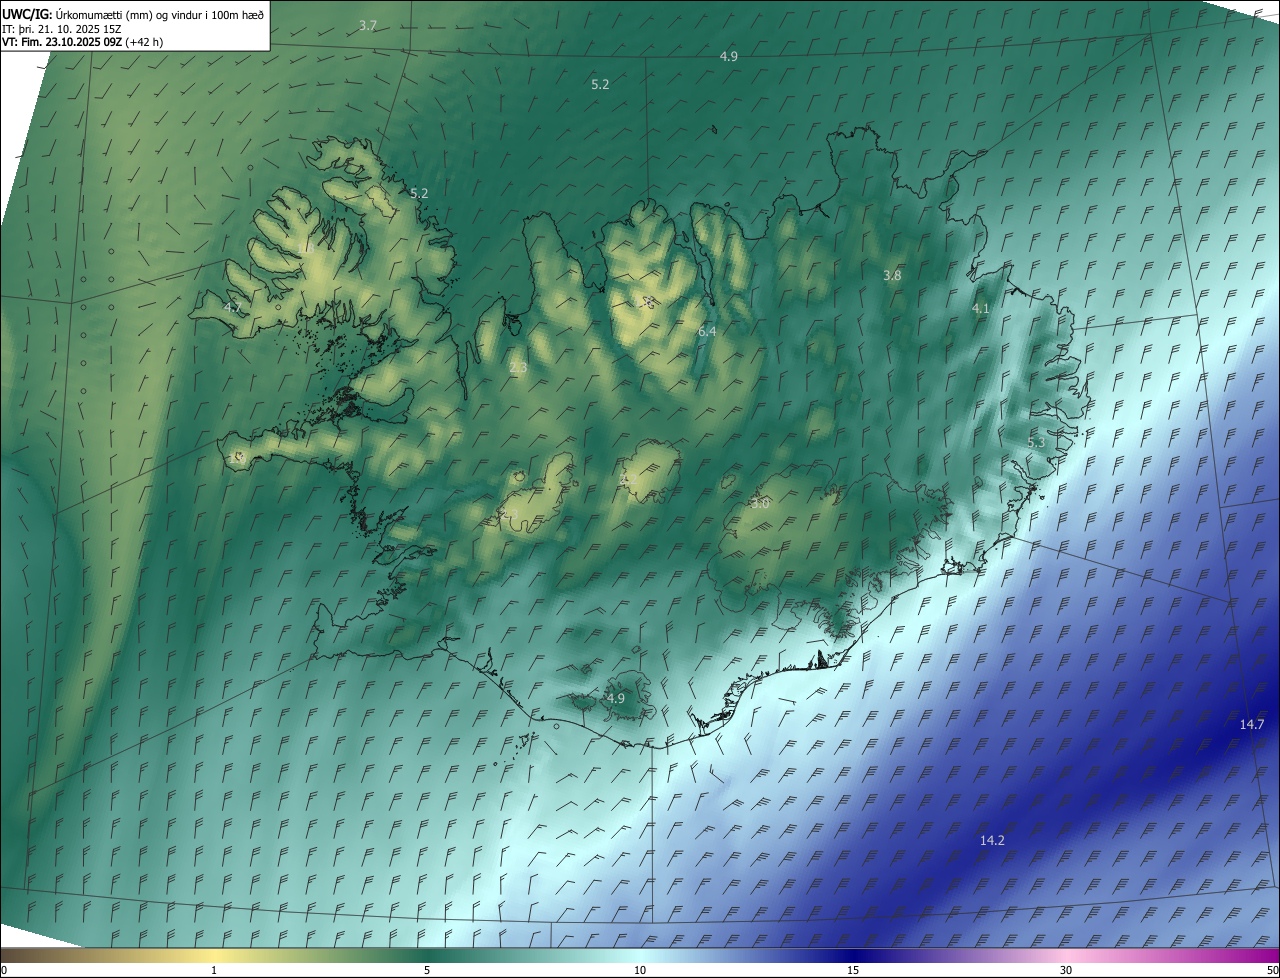Pick the pale cyan color at legend value 10
The width and height of the screenshot is (1280, 978).
click(x=640, y=956)
